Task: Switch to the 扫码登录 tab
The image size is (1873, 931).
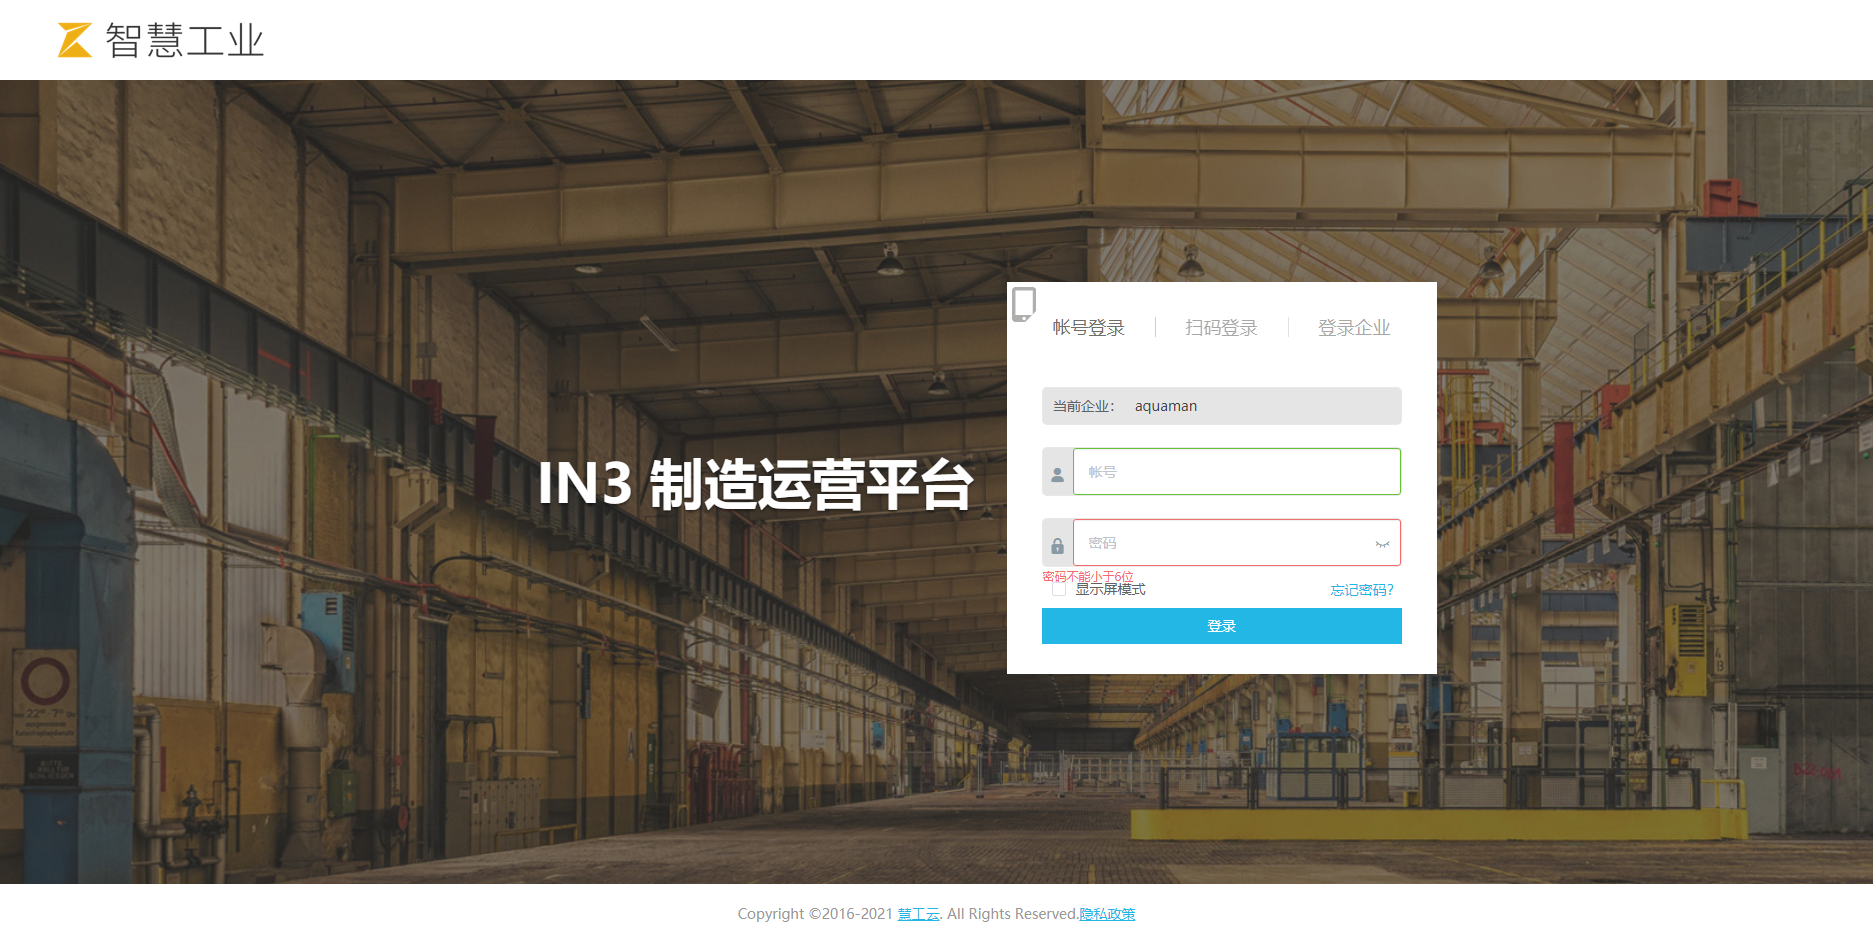Action: click(x=1221, y=328)
